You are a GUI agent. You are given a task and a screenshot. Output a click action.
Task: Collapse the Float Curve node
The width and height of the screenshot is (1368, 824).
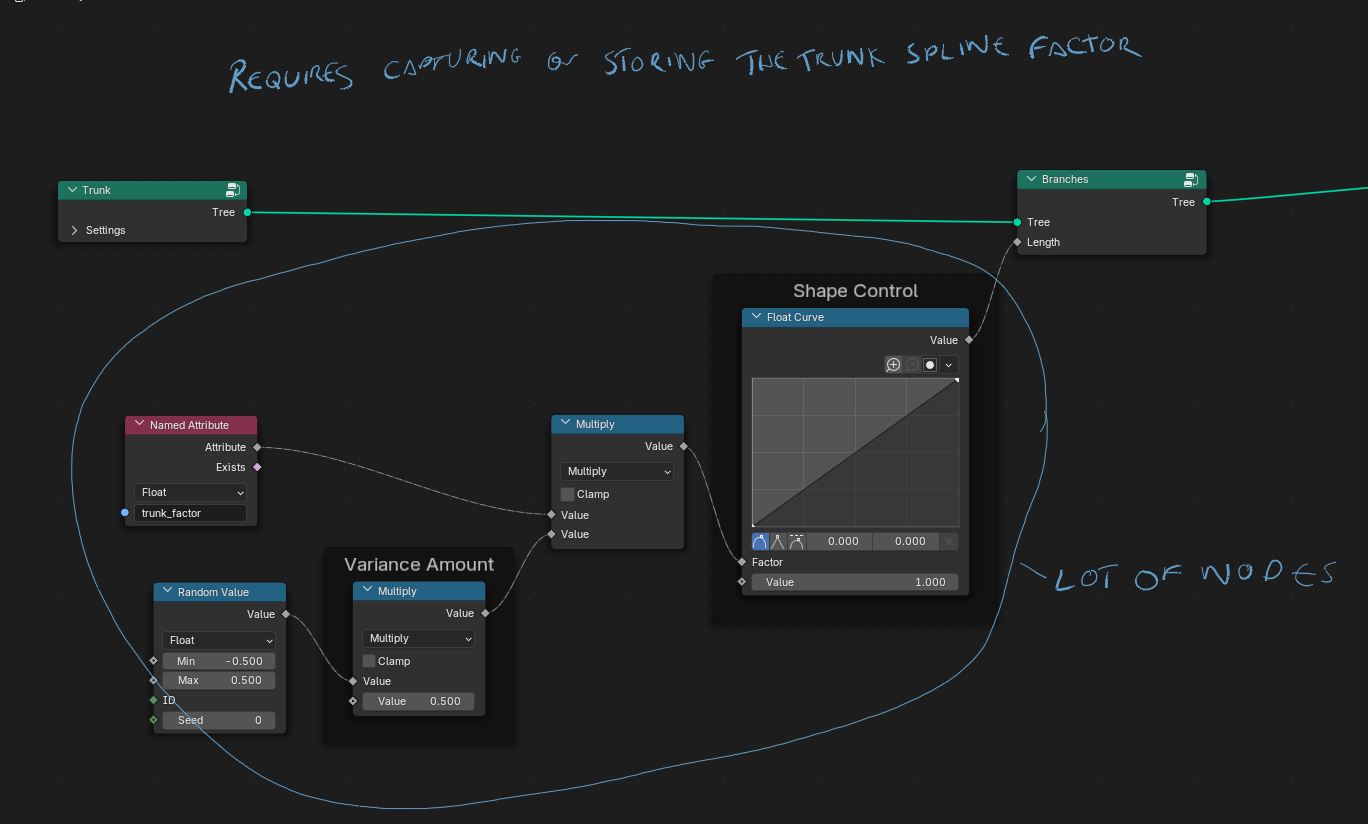(756, 317)
